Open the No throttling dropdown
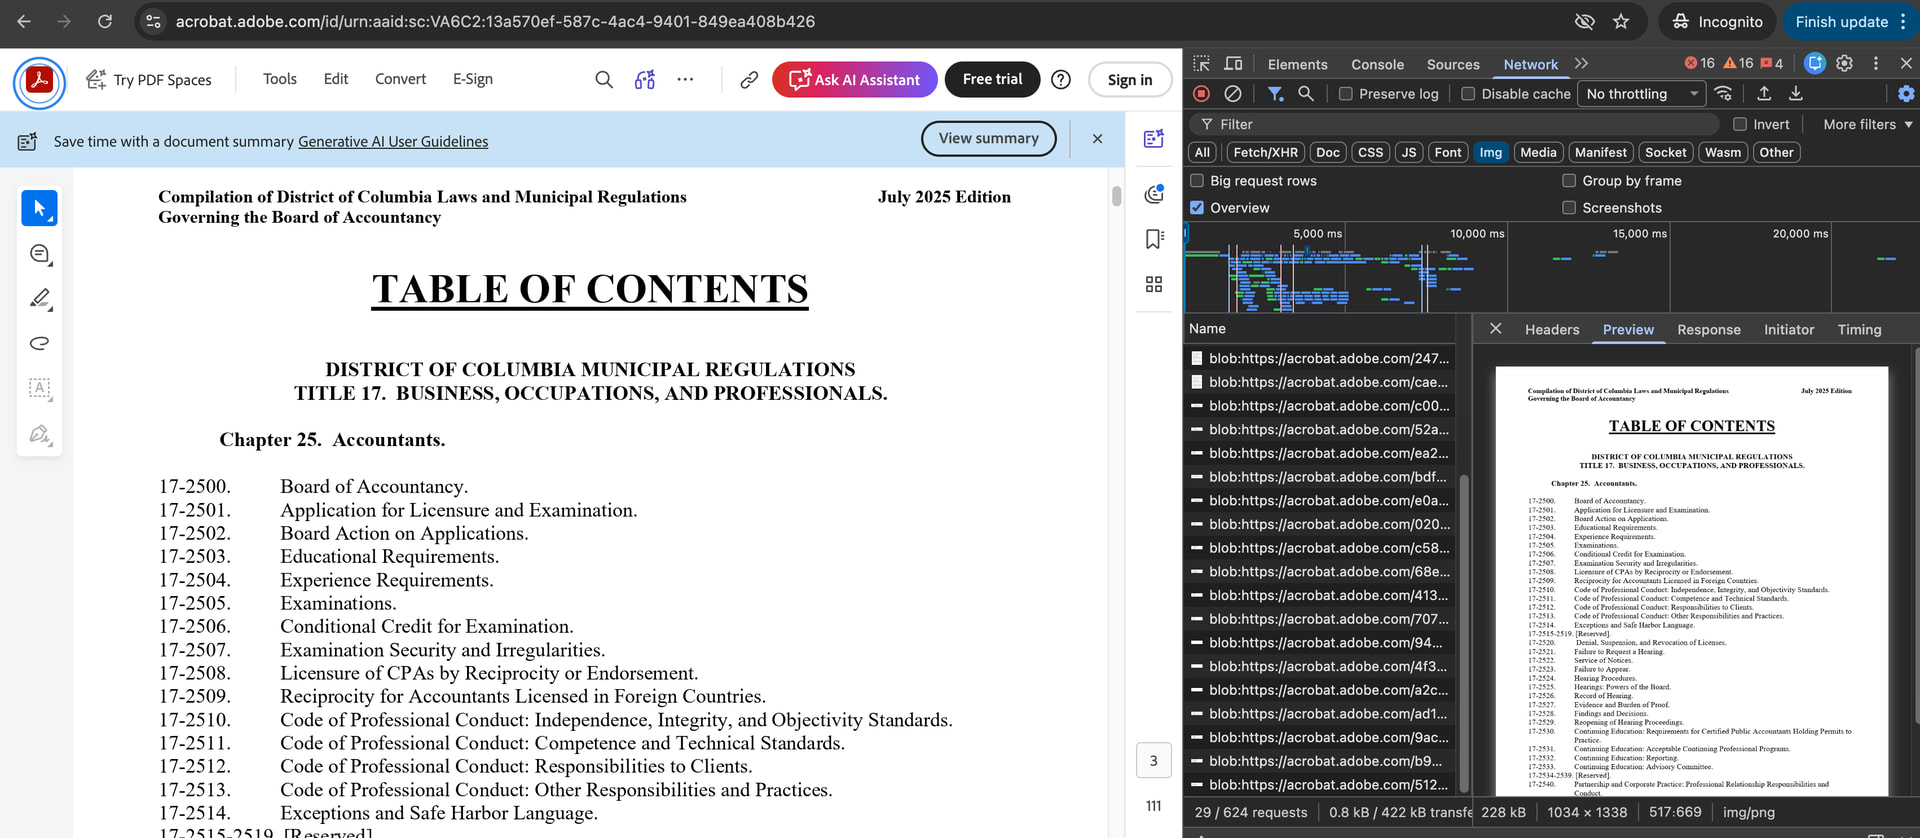1920x838 pixels. (1641, 94)
